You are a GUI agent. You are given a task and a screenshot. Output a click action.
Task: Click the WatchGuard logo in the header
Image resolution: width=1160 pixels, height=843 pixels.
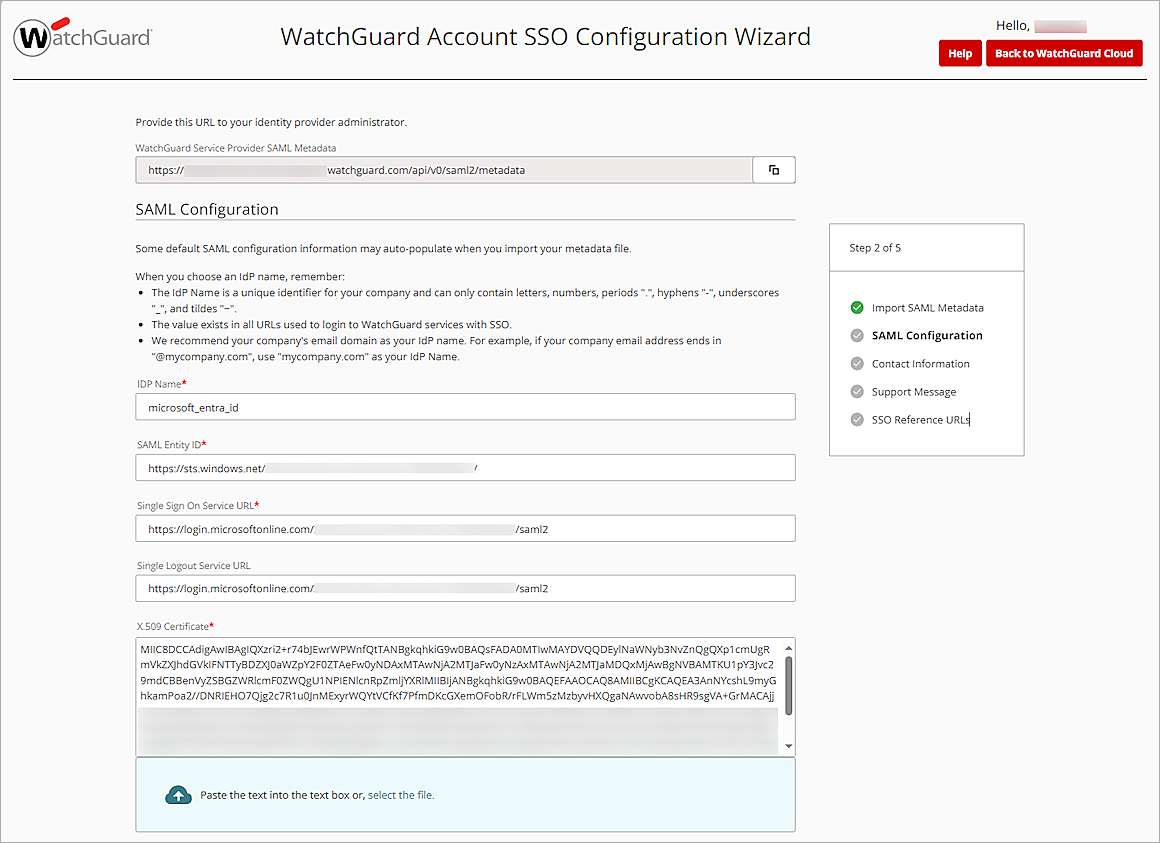click(x=82, y=37)
